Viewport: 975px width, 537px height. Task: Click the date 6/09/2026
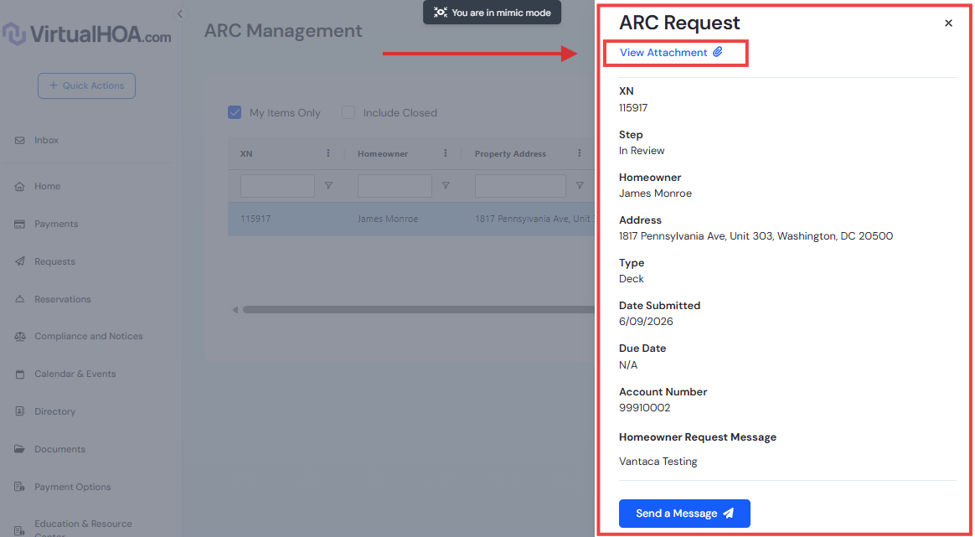click(646, 321)
